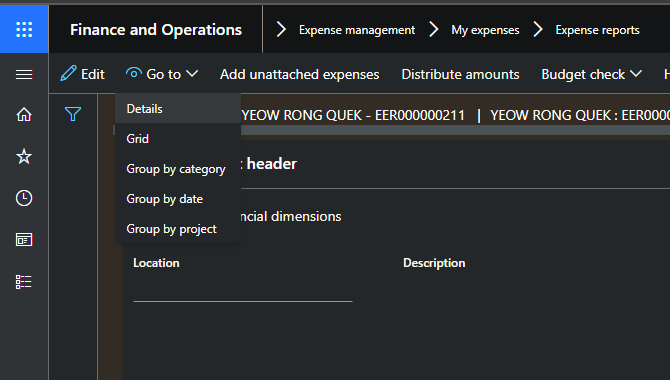Open Recent clock icon

[24, 198]
